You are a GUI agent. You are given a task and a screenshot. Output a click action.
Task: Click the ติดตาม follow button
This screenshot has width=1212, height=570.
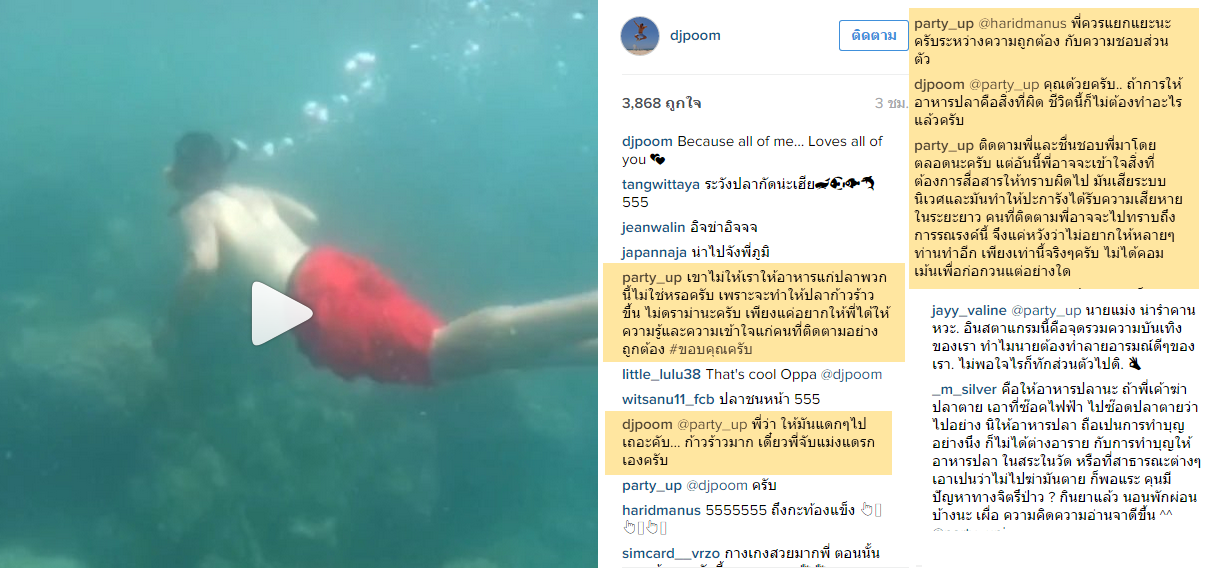(873, 35)
